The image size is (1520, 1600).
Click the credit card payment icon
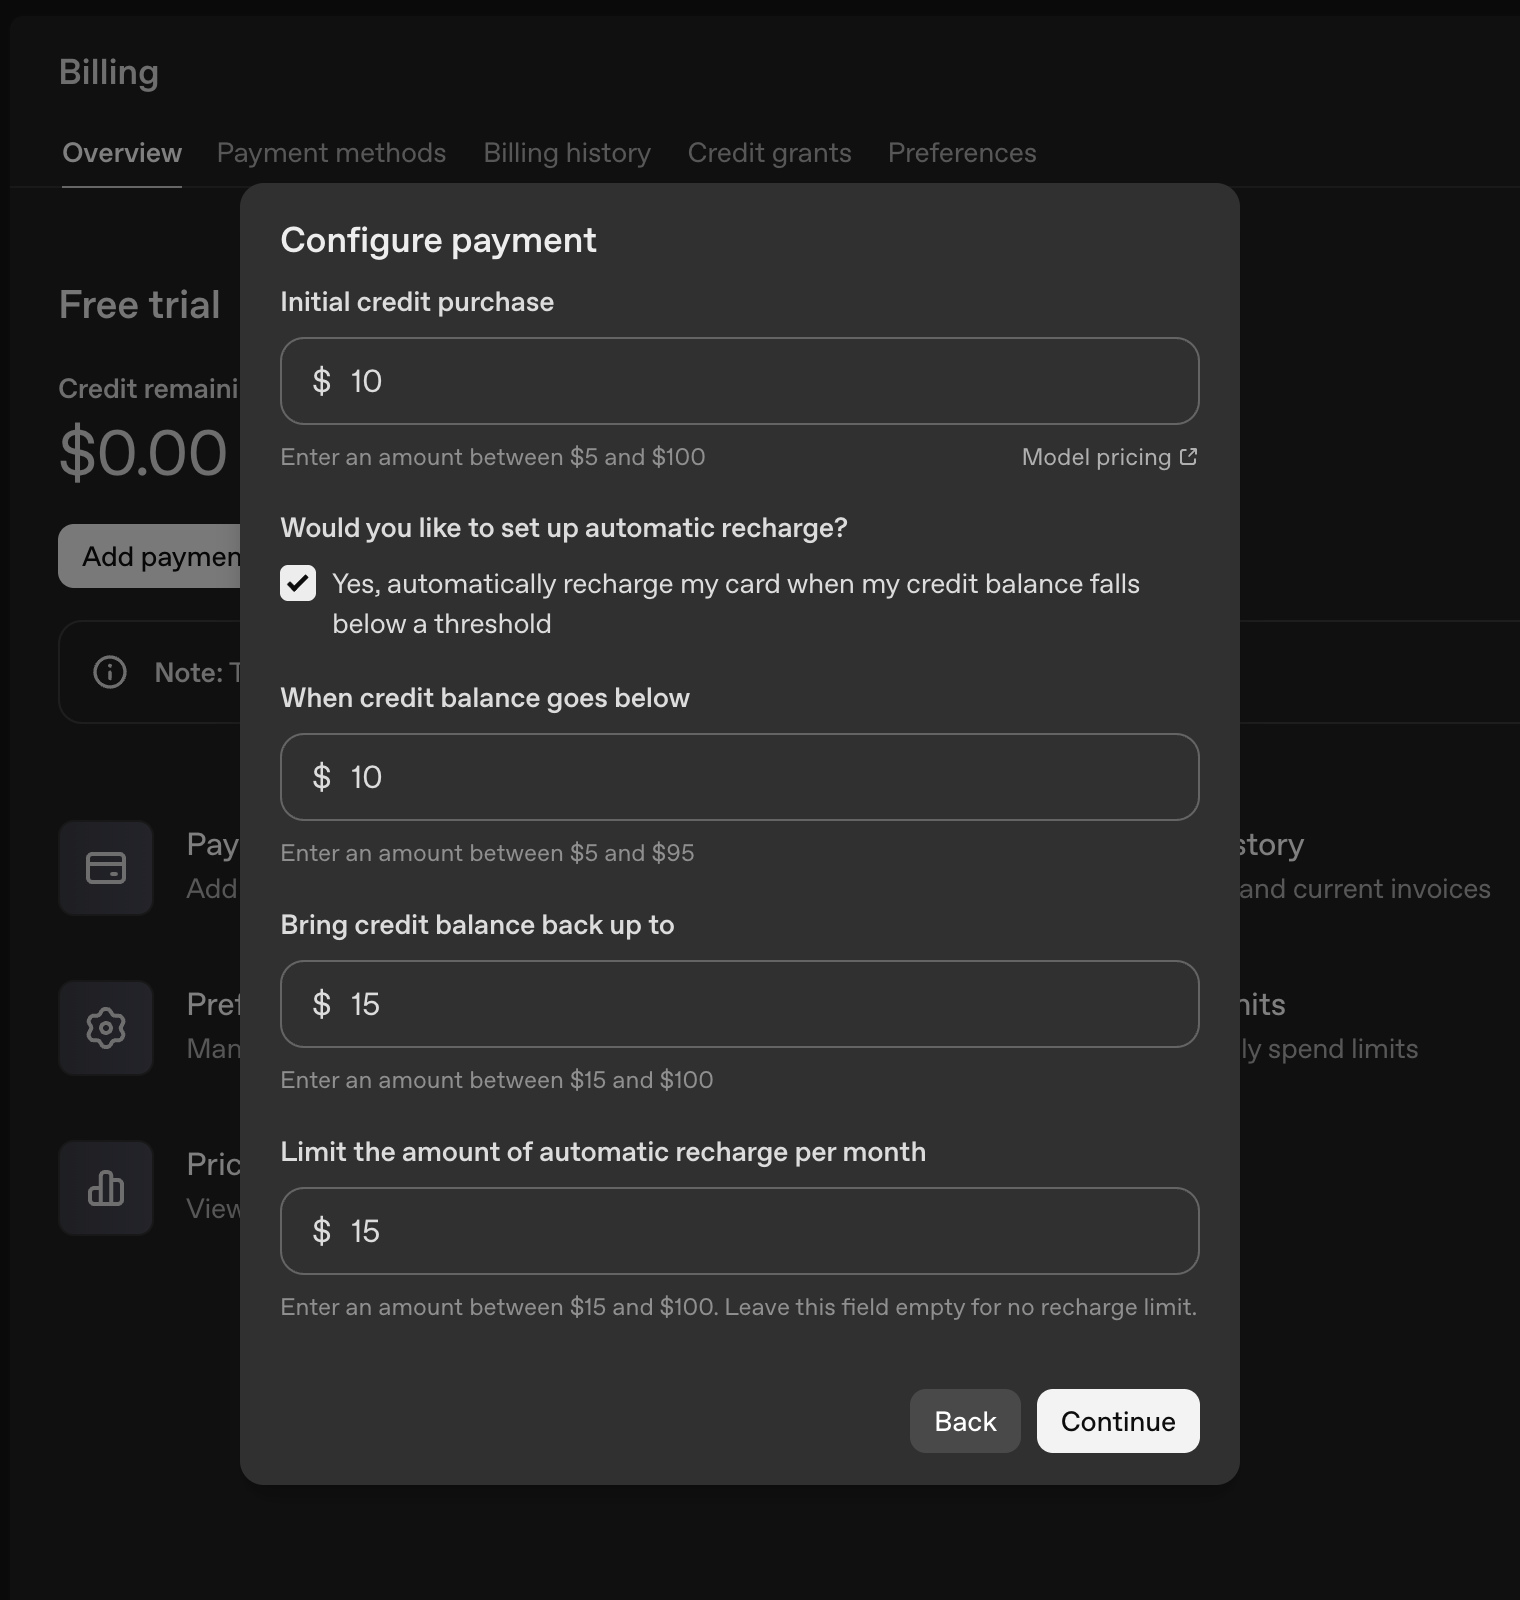click(x=106, y=868)
